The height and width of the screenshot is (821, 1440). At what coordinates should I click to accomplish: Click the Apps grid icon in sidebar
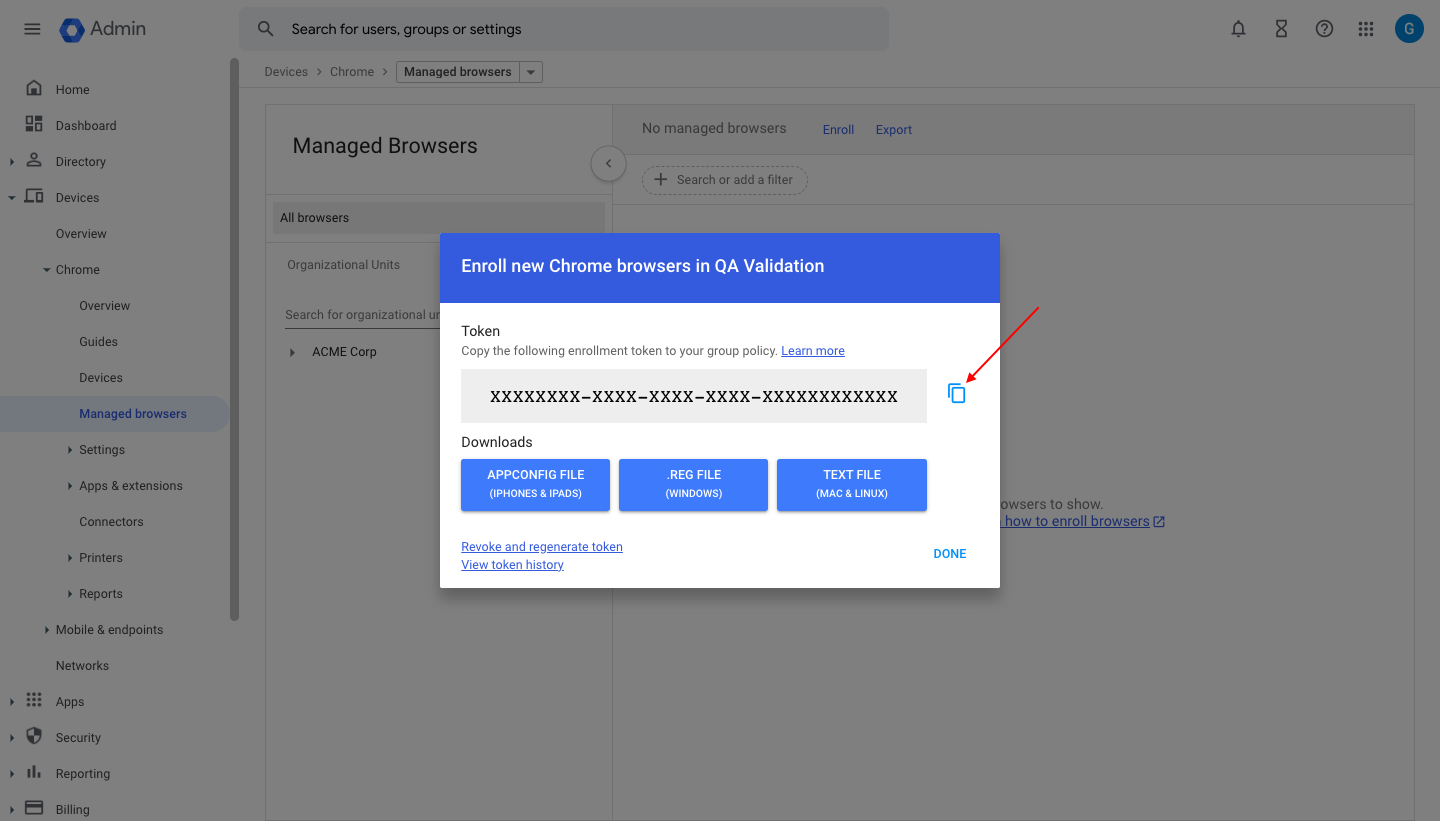pos(34,700)
